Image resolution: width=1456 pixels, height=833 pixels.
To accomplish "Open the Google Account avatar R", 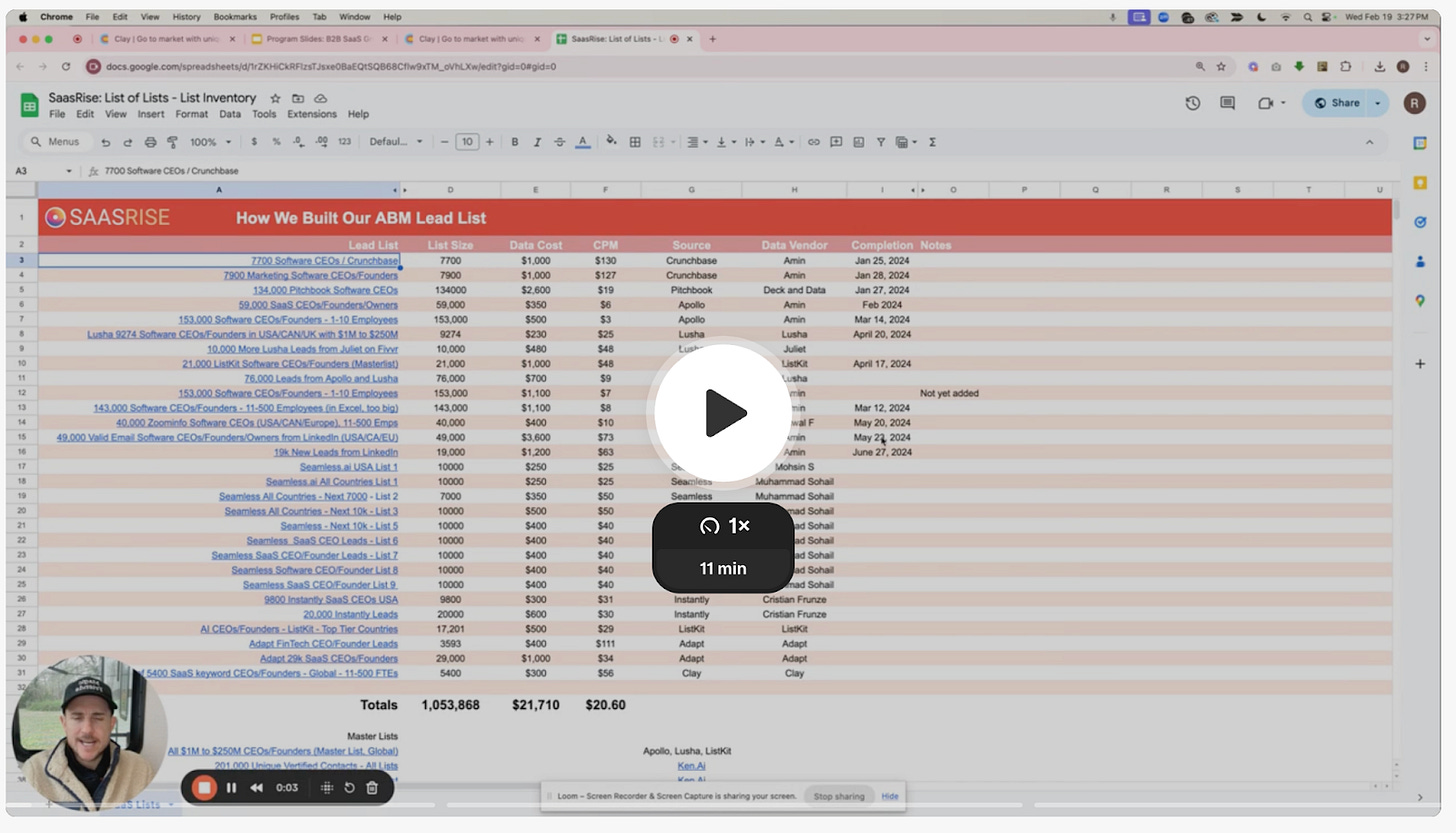I will 1414,103.
